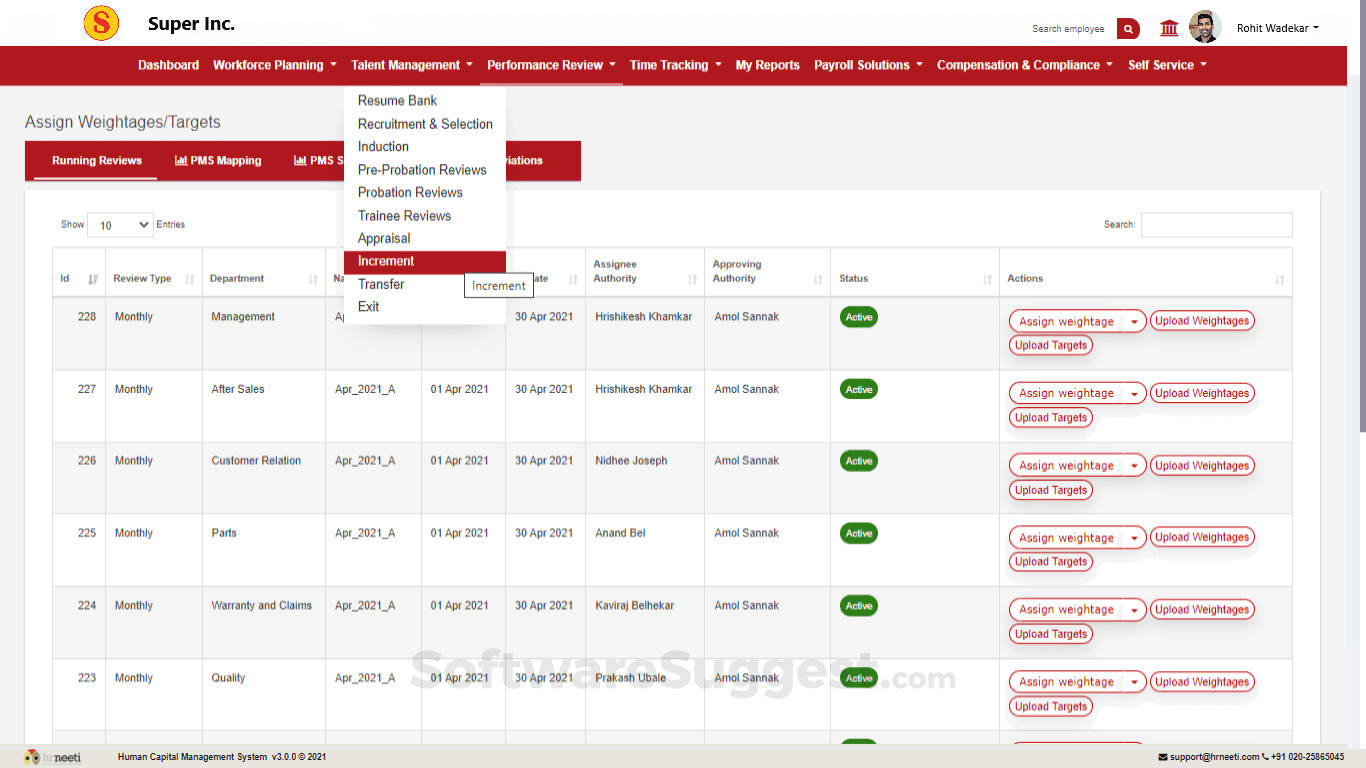Screen dimensions: 1366x768
Task: Open My Reports
Action: (768, 65)
